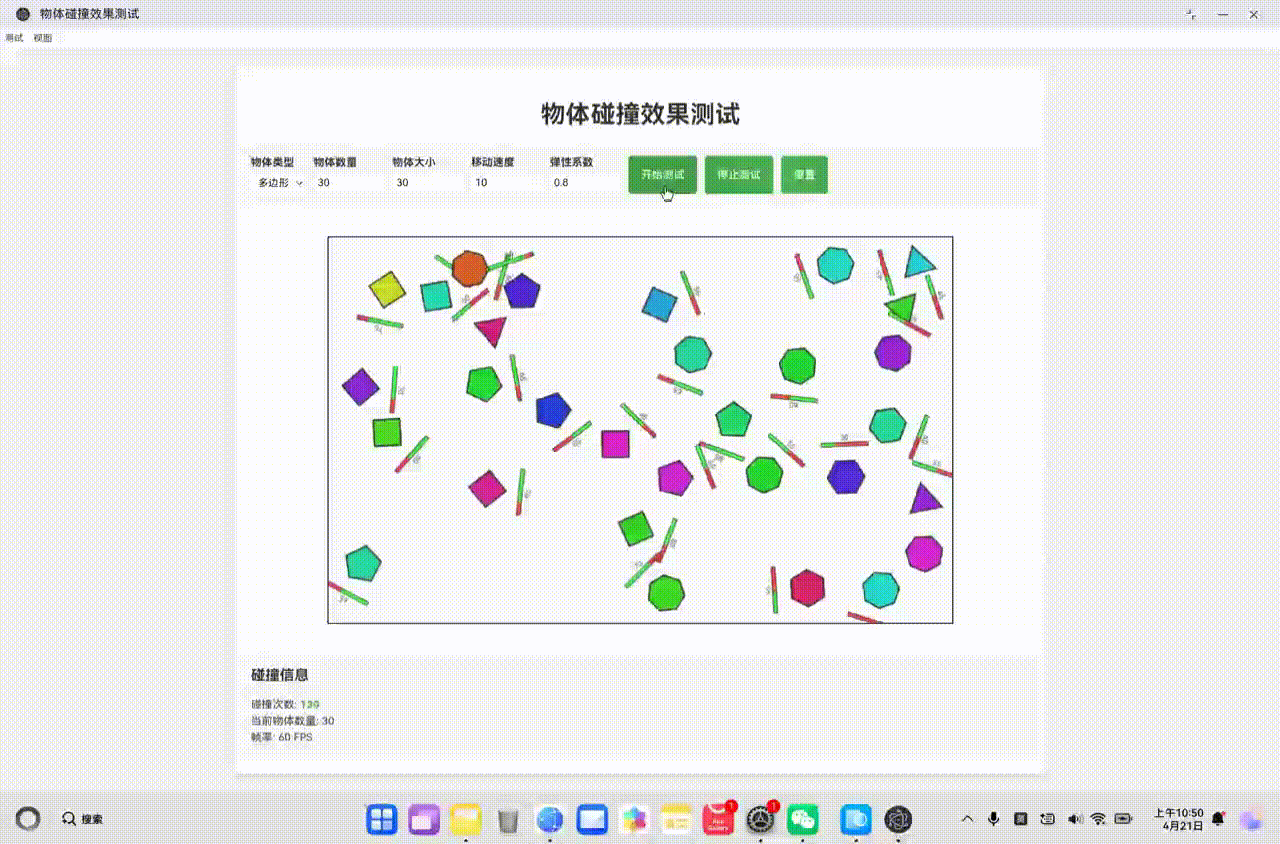The width and height of the screenshot is (1280, 844).
Task: Click the microphone icon in the system tray
Action: 992,818
